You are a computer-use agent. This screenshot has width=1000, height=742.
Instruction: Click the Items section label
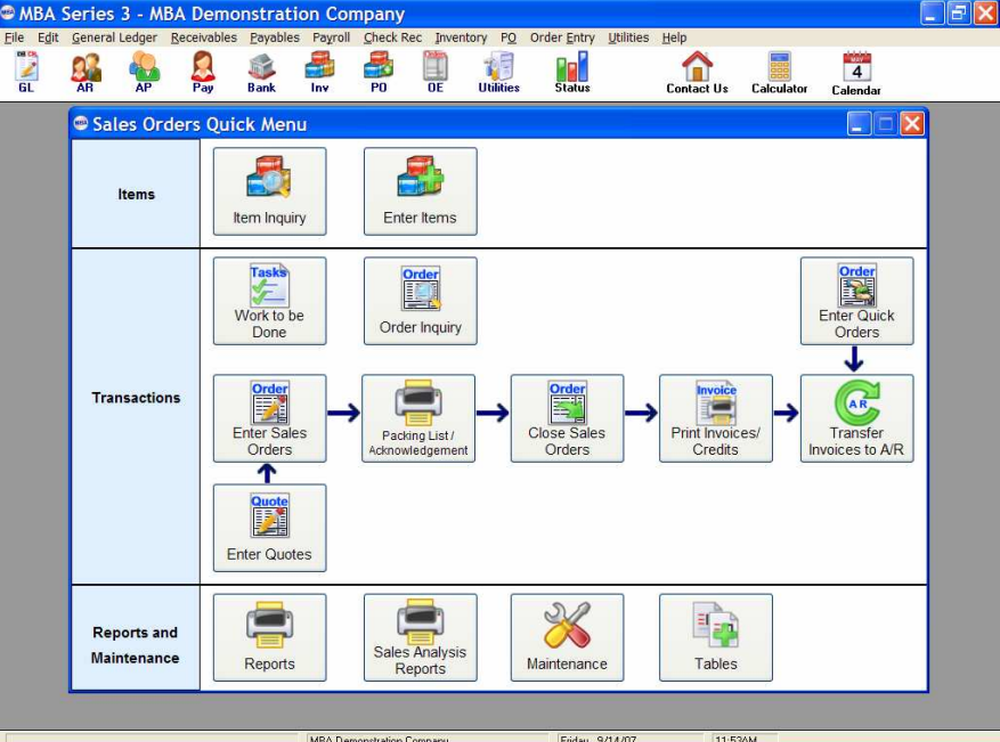(x=136, y=194)
